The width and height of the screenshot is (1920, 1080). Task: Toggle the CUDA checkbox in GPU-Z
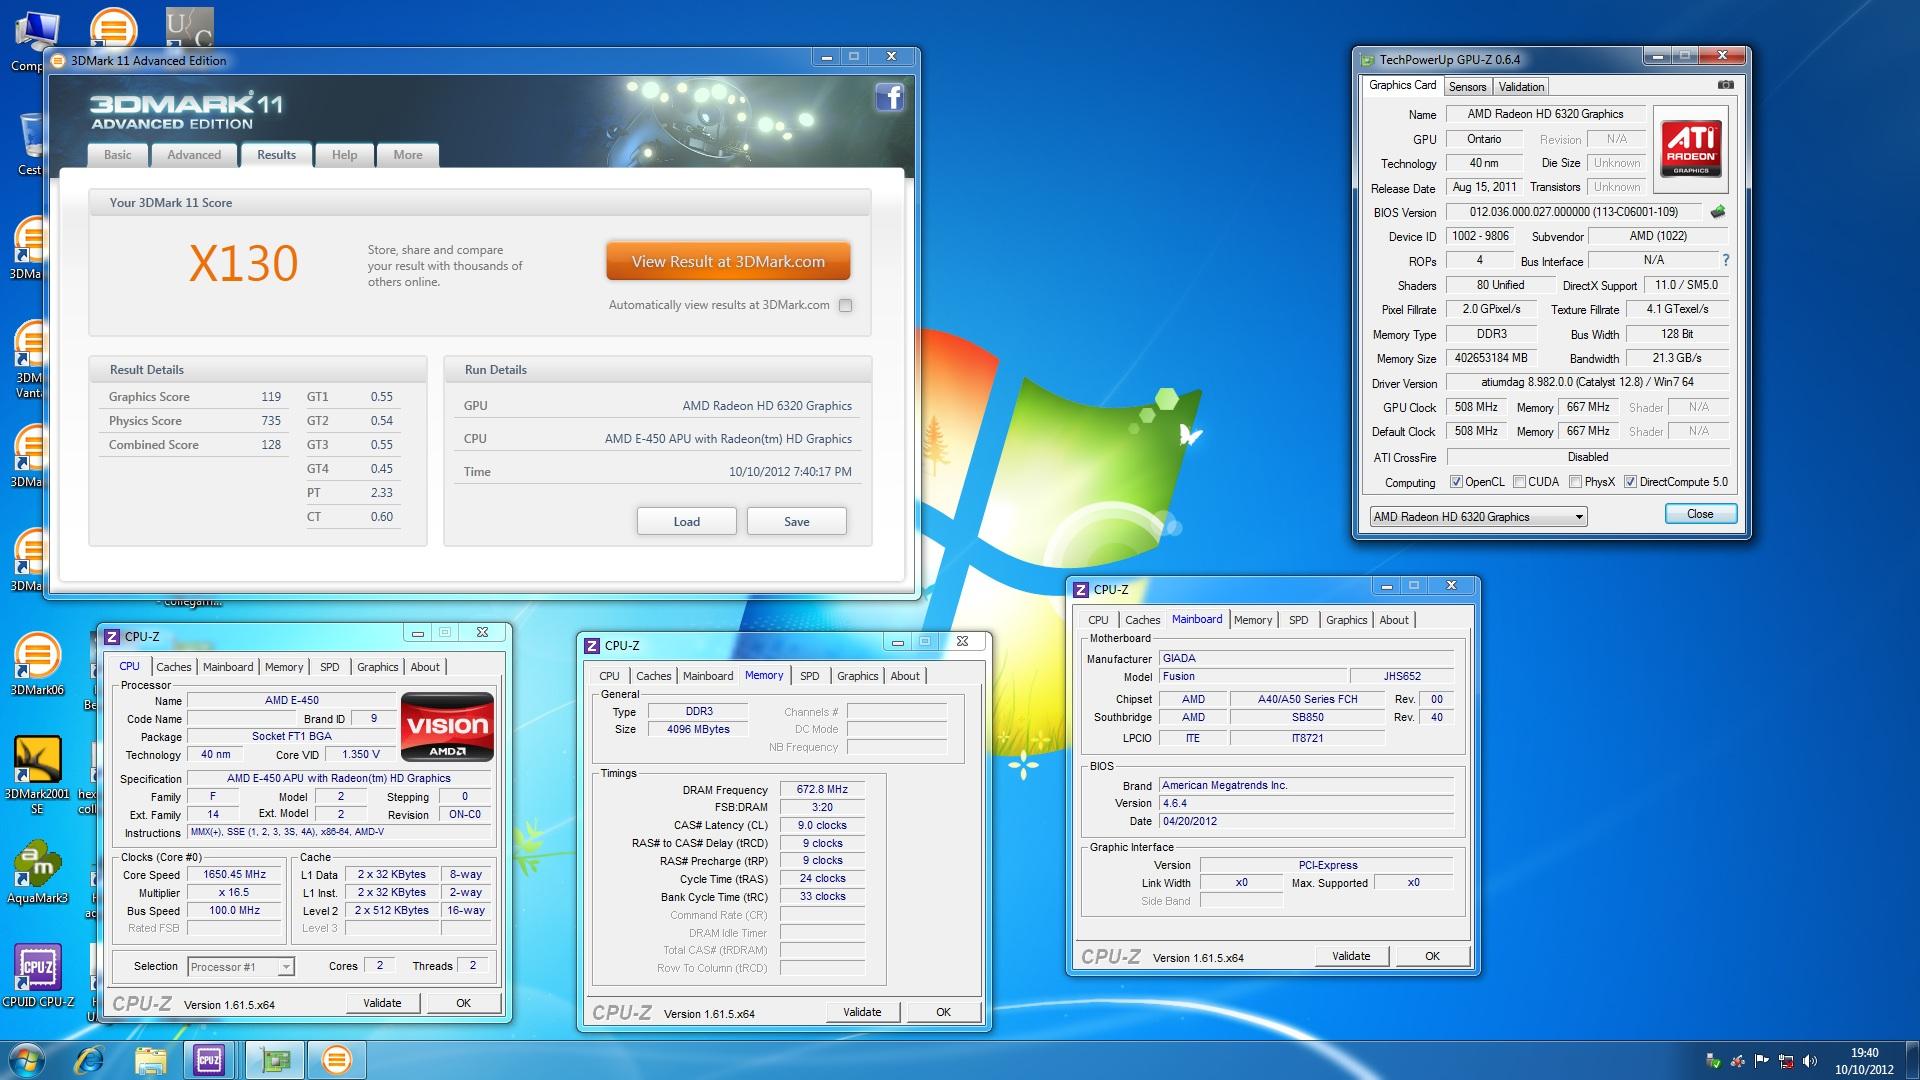(x=1519, y=482)
